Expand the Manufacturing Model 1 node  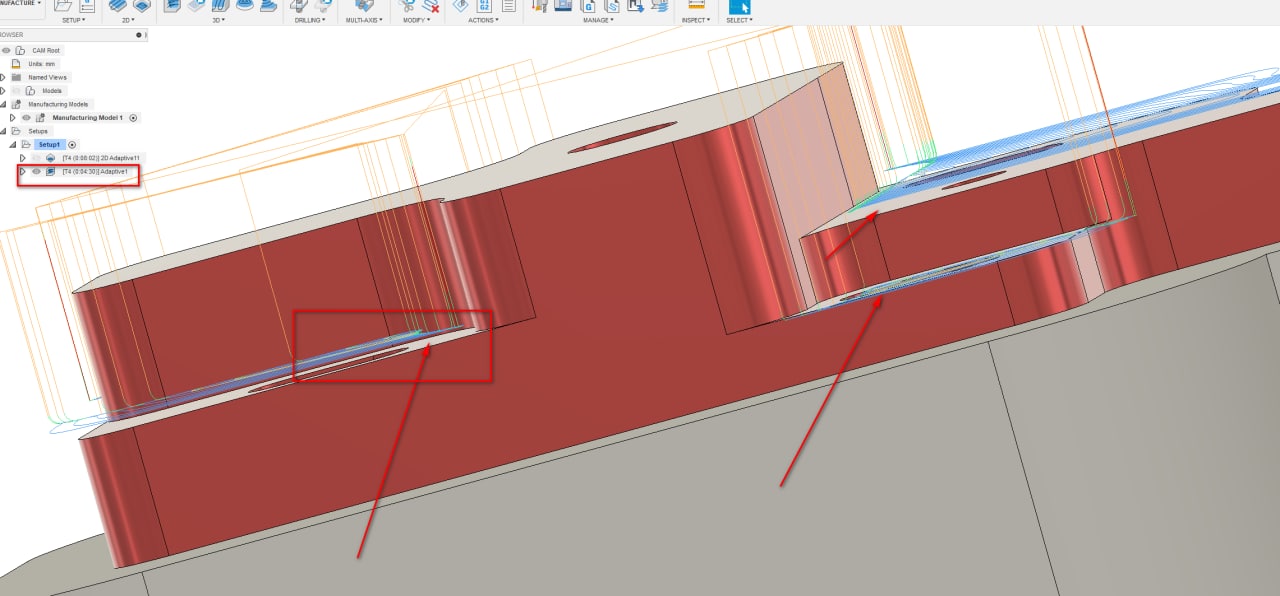pyautogui.click(x=13, y=118)
